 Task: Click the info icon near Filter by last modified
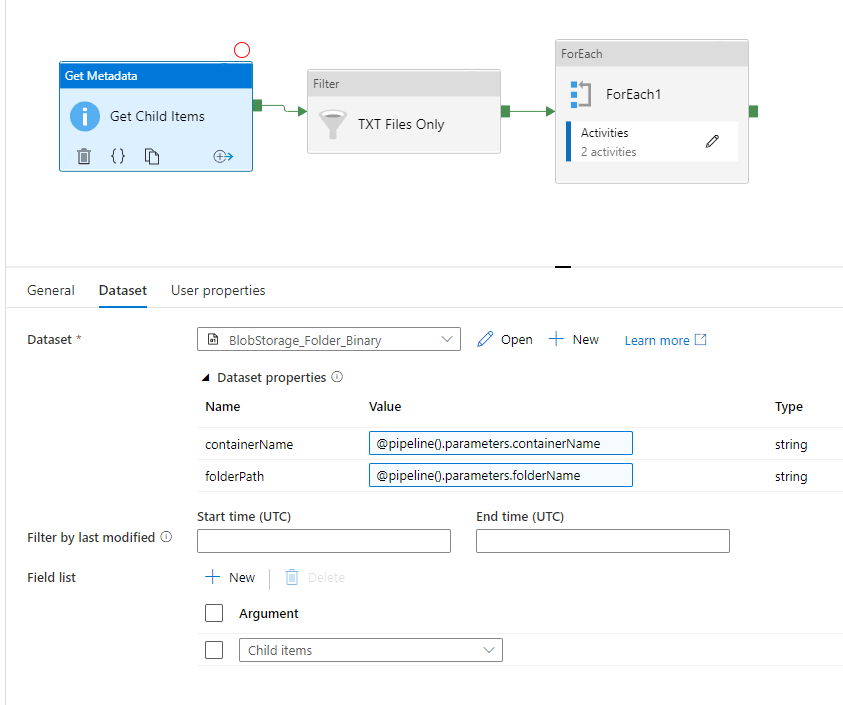pyautogui.click(x=167, y=537)
